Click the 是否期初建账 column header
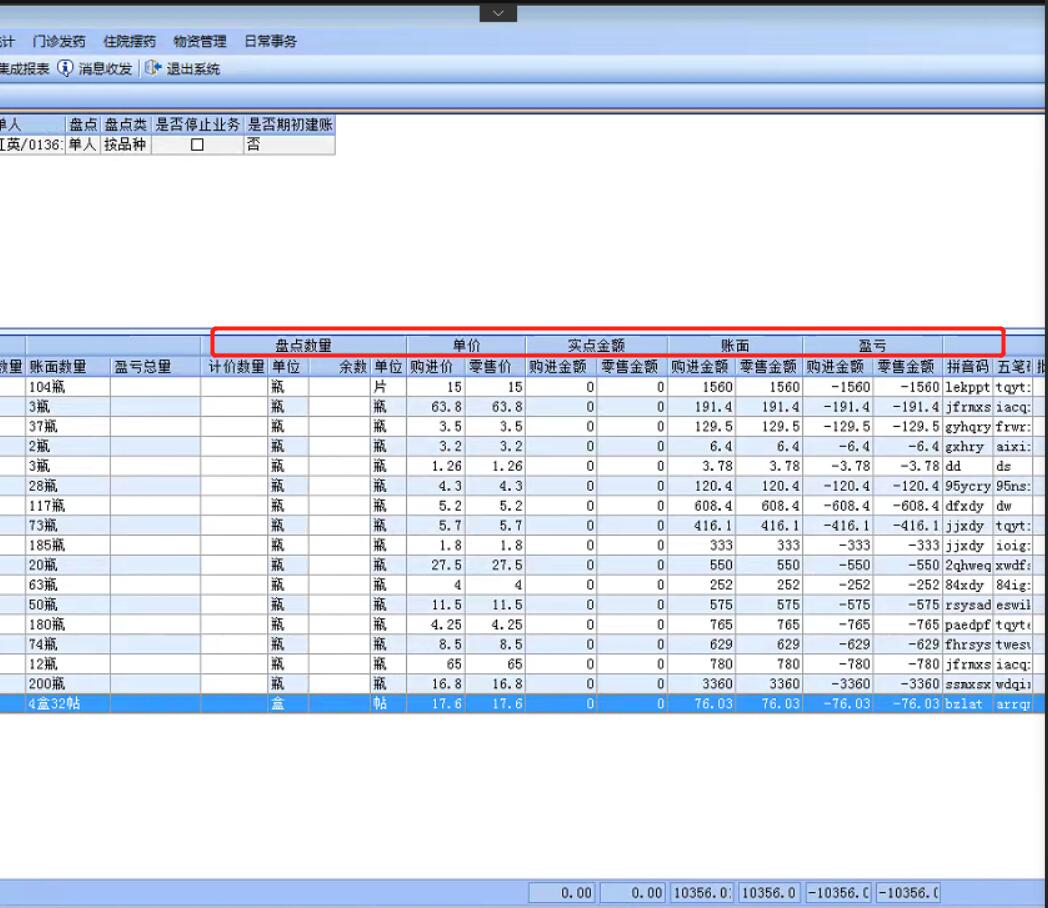The width and height of the screenshot is (1048, 908). pyautogui.click(x=289, y=125)
